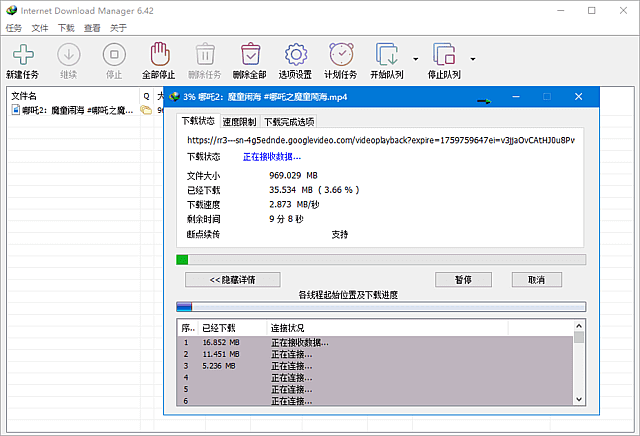Click the 开始队列 (start queue) icon
Image resolution: width=640 pixels, height=436 pixels.
click(x=387, y=55)
